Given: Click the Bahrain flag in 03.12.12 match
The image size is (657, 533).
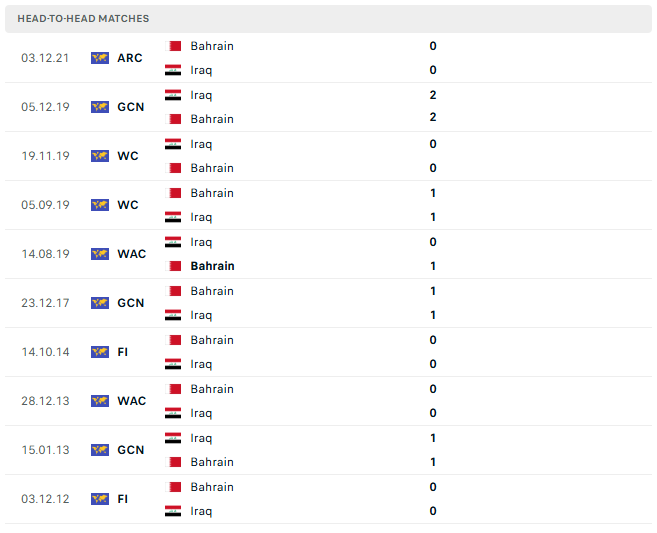Looking at the screenshot, I should (173, 487).
